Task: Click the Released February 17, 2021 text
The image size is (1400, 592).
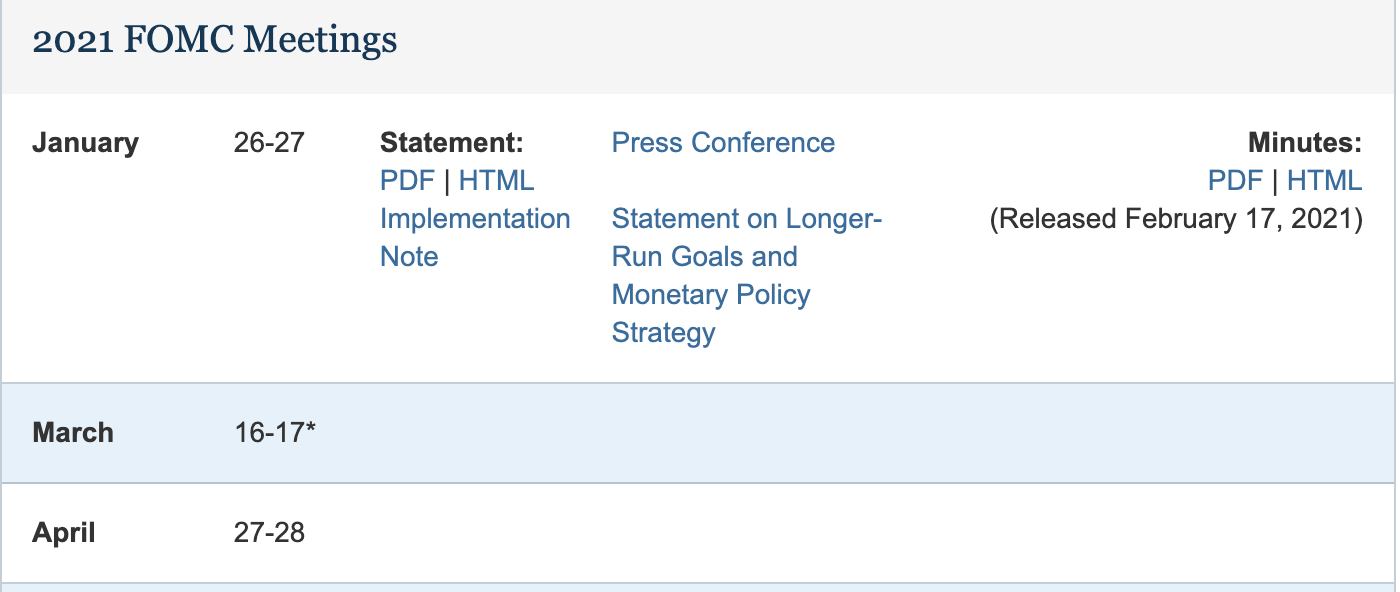Action: (x=1176, y=219)
